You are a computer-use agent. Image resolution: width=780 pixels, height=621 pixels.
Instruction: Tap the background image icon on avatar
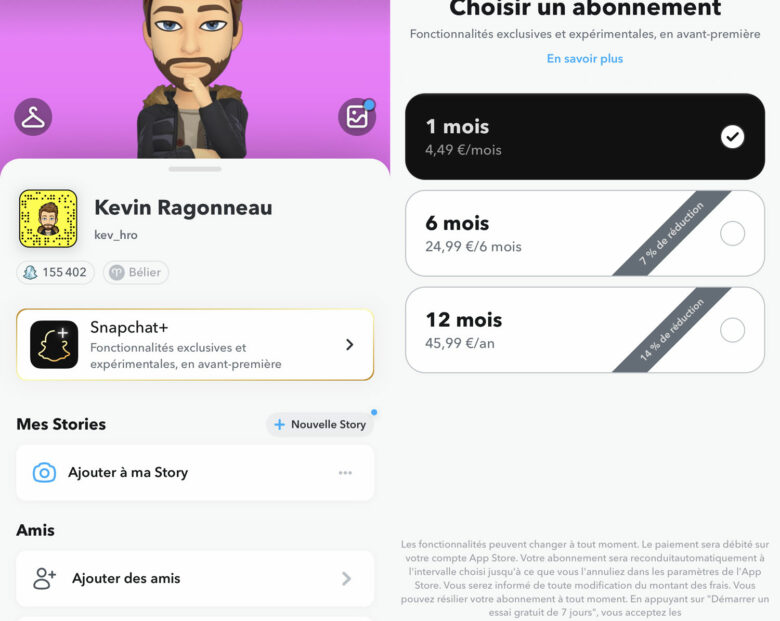[x=357, y=117]
